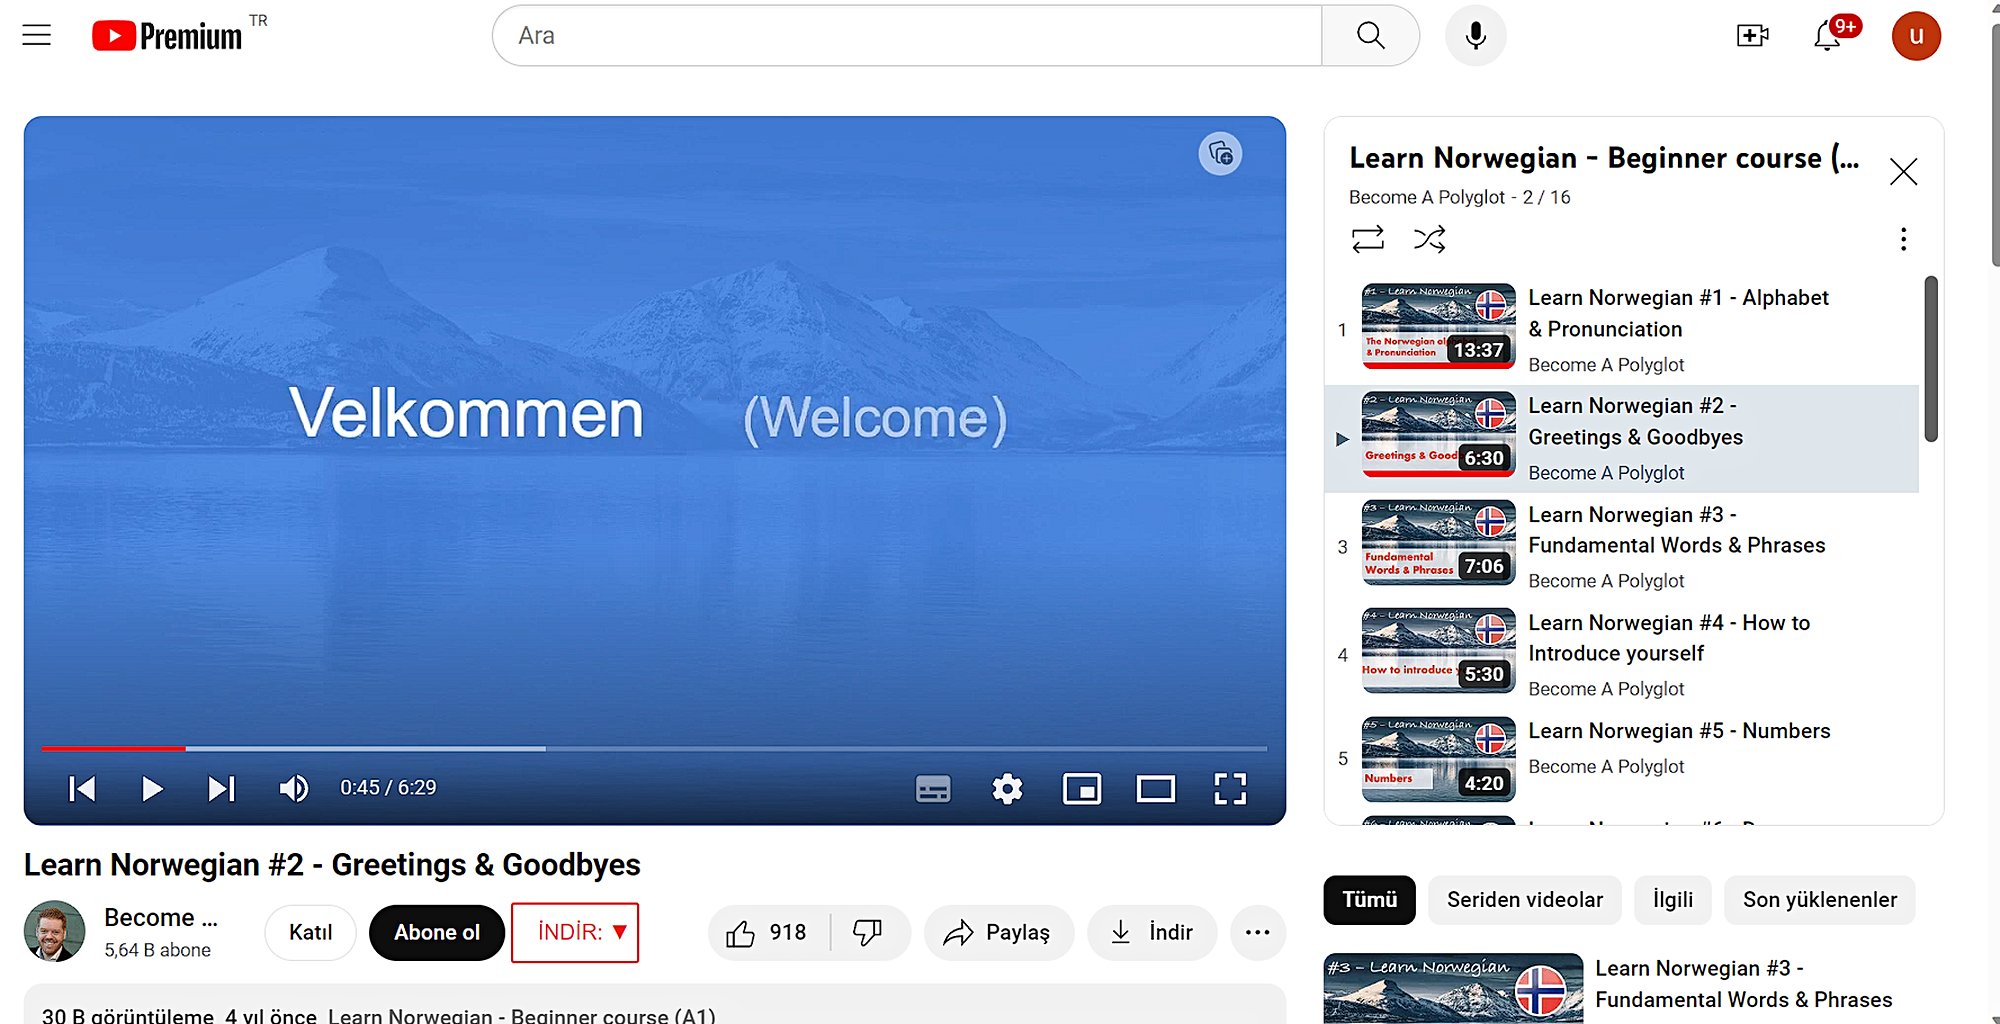Click the voice search microphone icon
The image size is (2000, 1024).
[x=1475, y=36]
